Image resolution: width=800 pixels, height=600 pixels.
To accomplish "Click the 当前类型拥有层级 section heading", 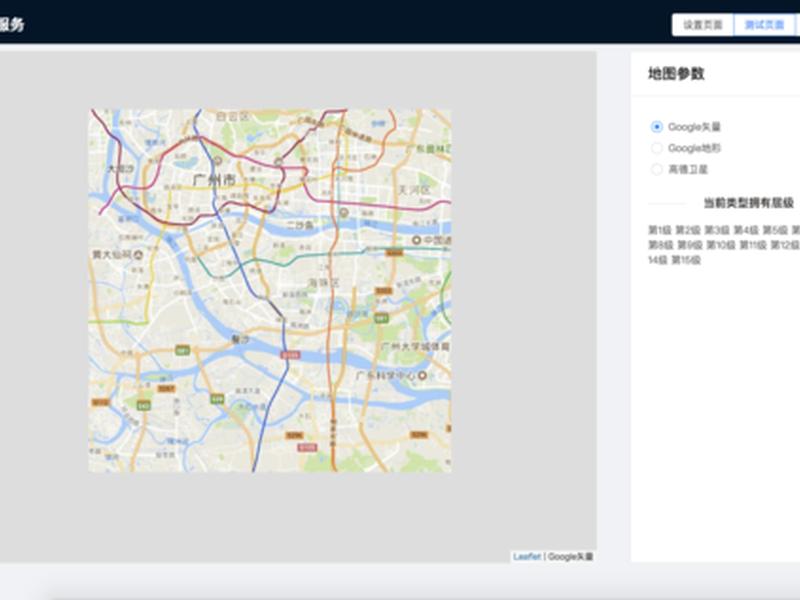I will [748, 203].
